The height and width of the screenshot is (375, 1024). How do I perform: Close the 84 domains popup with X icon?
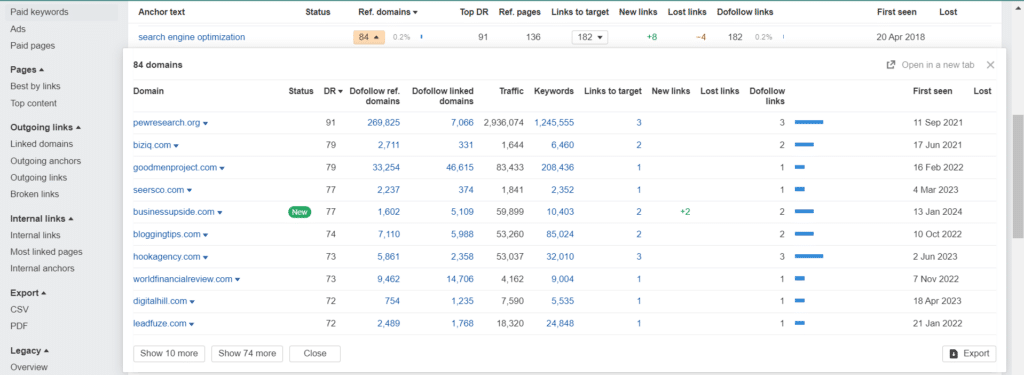(990, 65)
